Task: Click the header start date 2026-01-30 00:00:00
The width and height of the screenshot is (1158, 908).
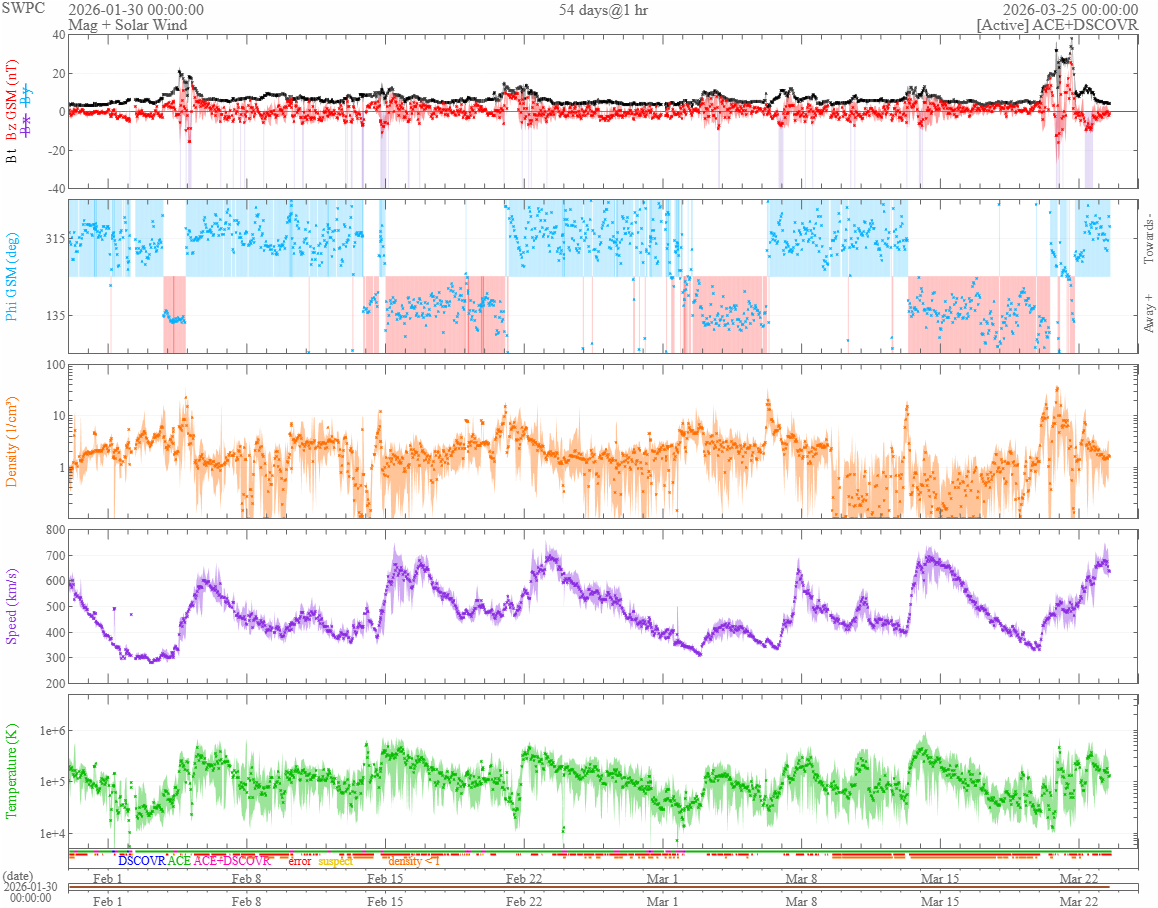Action: pyautogui.click(x=136, y=10)
